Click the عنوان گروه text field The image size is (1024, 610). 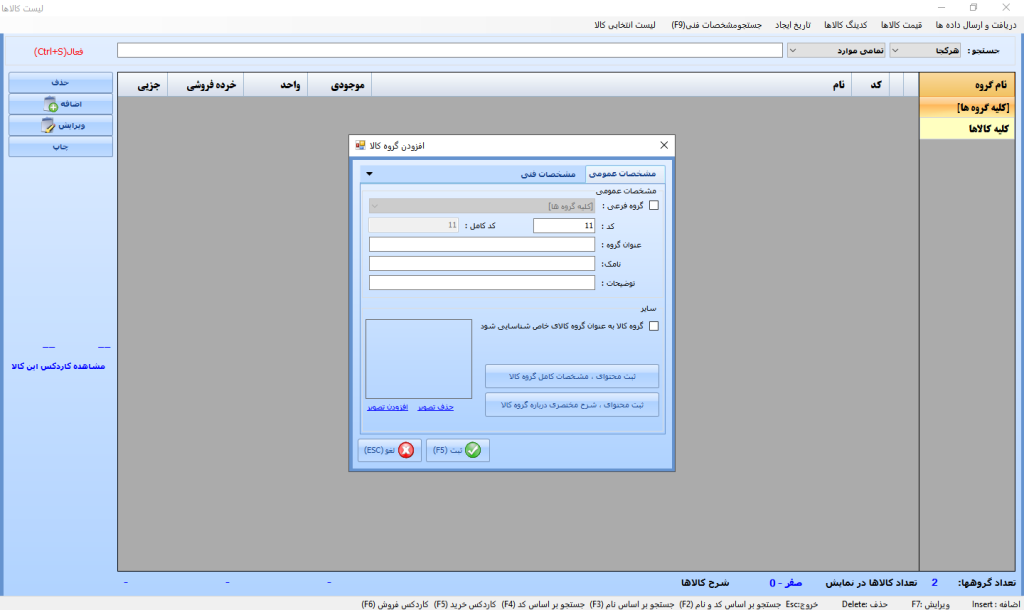point(481,245)
